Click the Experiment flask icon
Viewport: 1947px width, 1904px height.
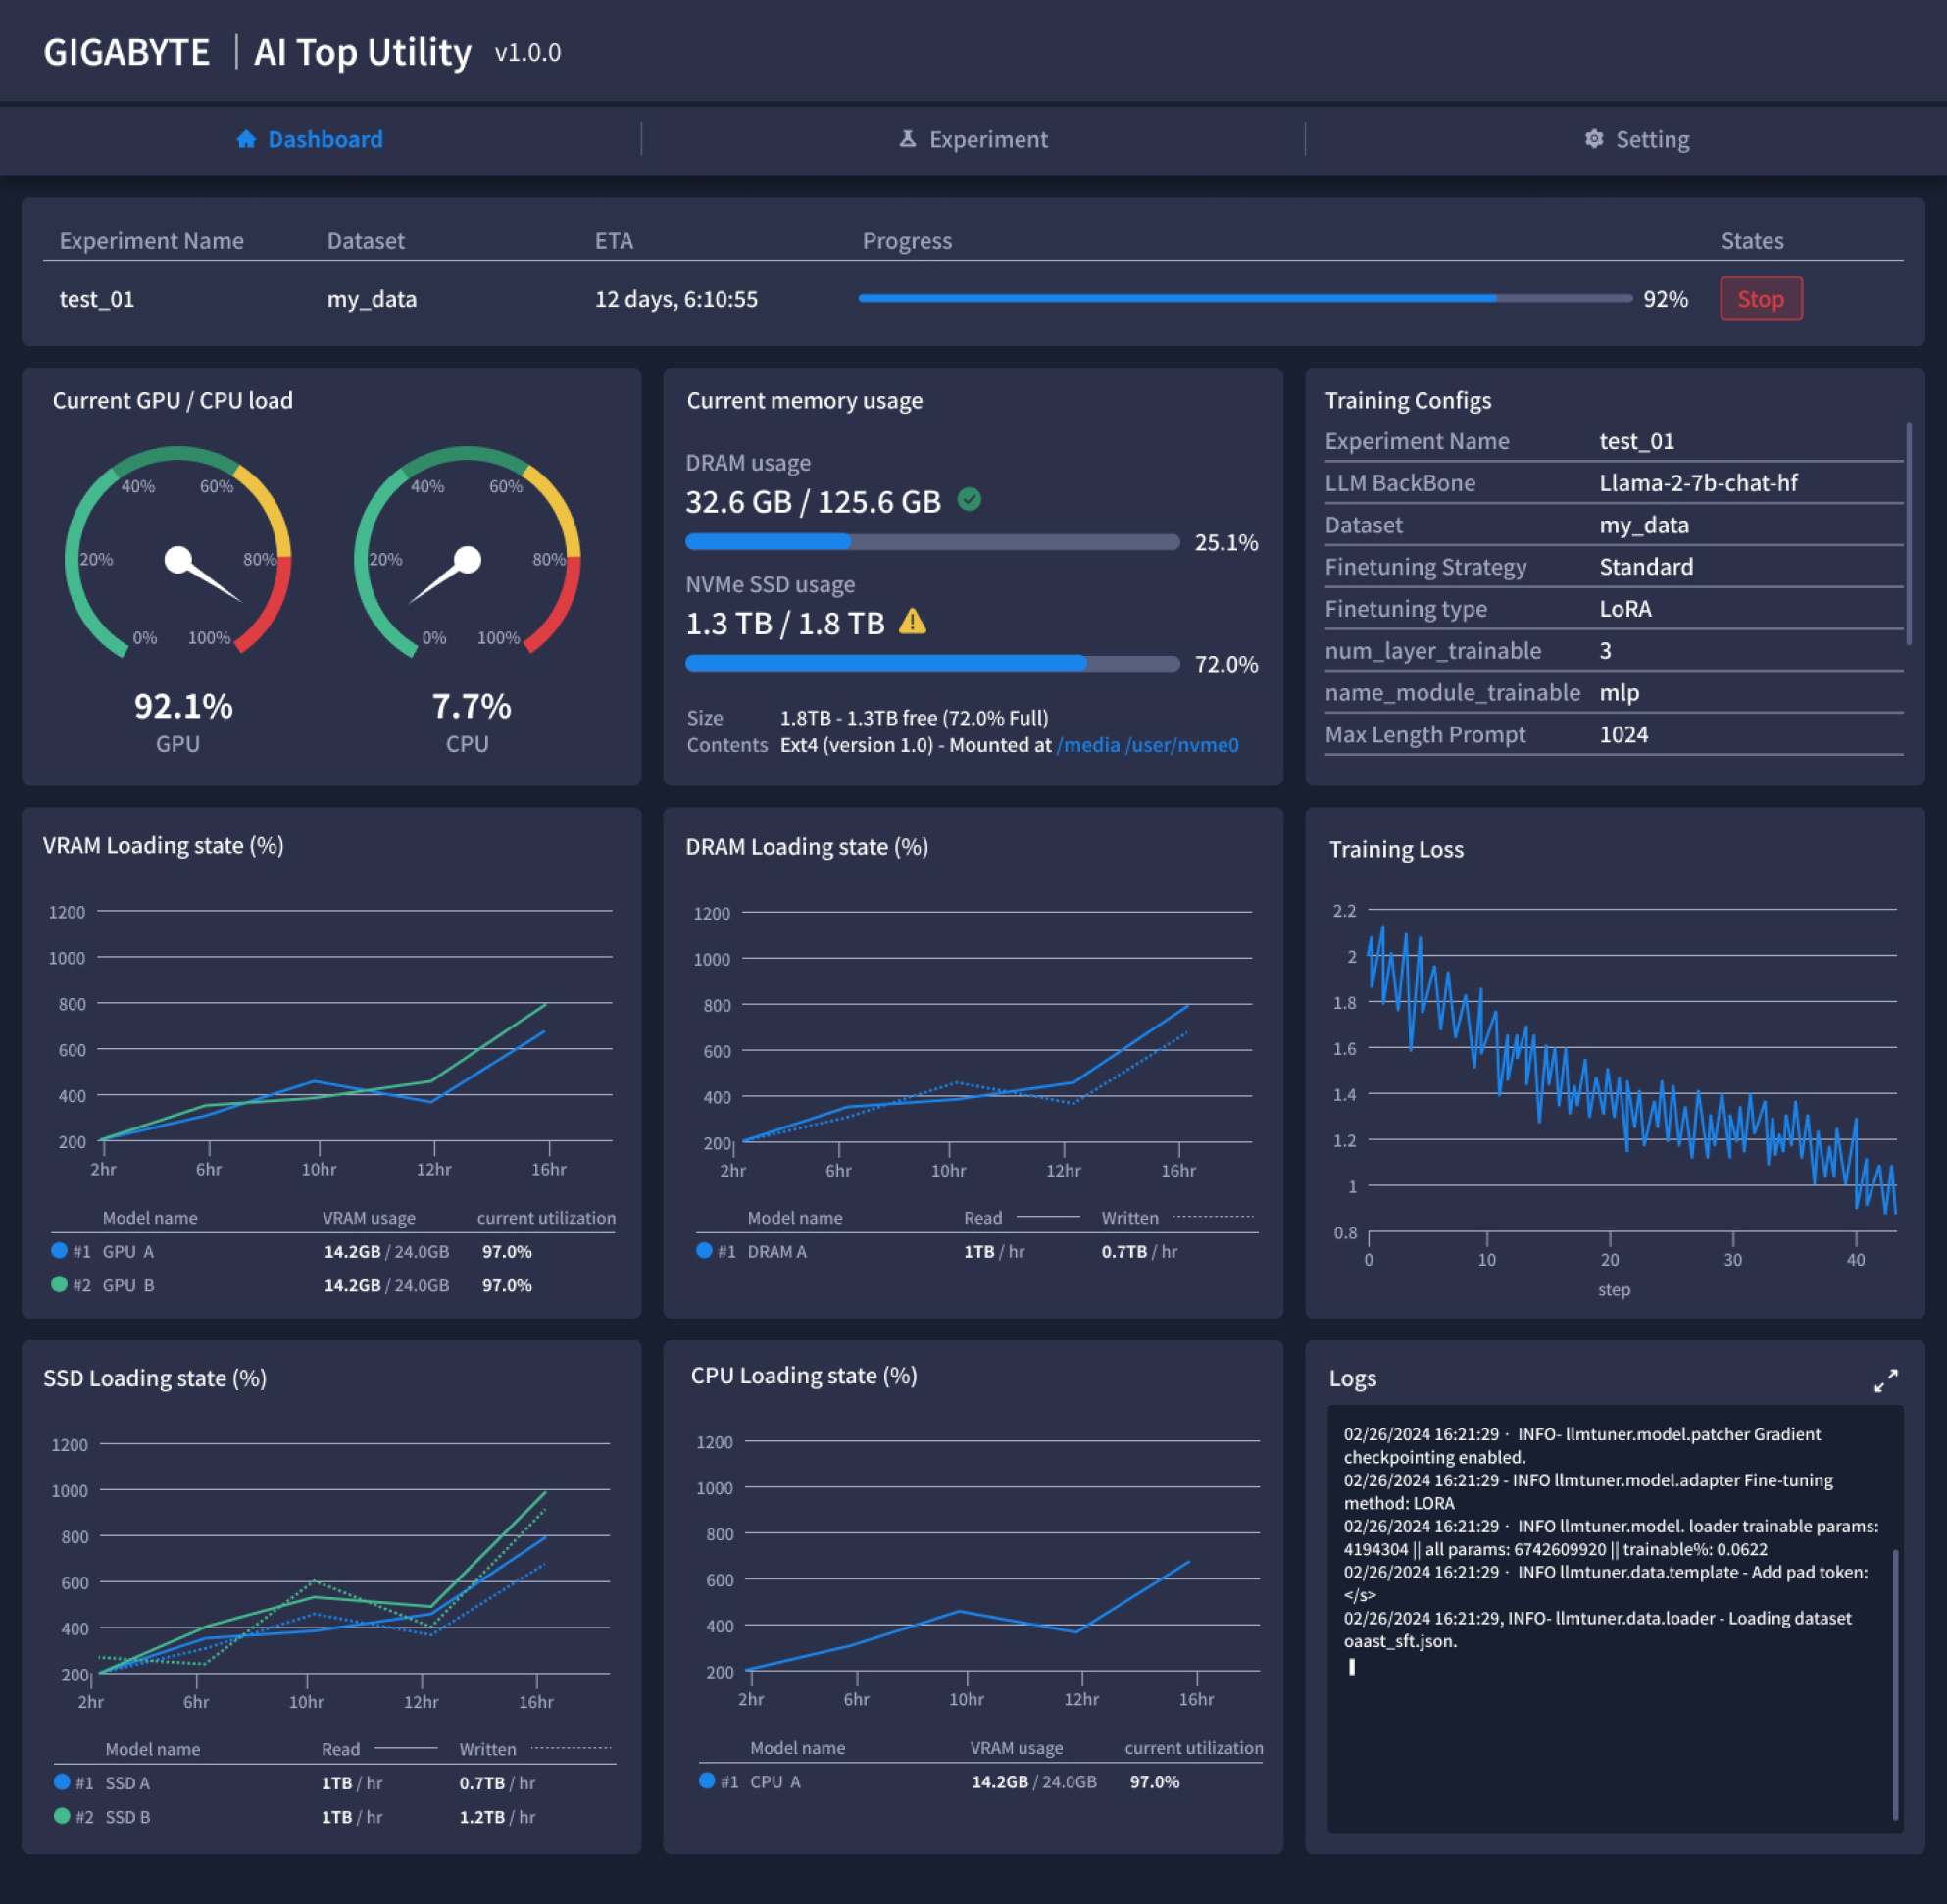(907, 139)
